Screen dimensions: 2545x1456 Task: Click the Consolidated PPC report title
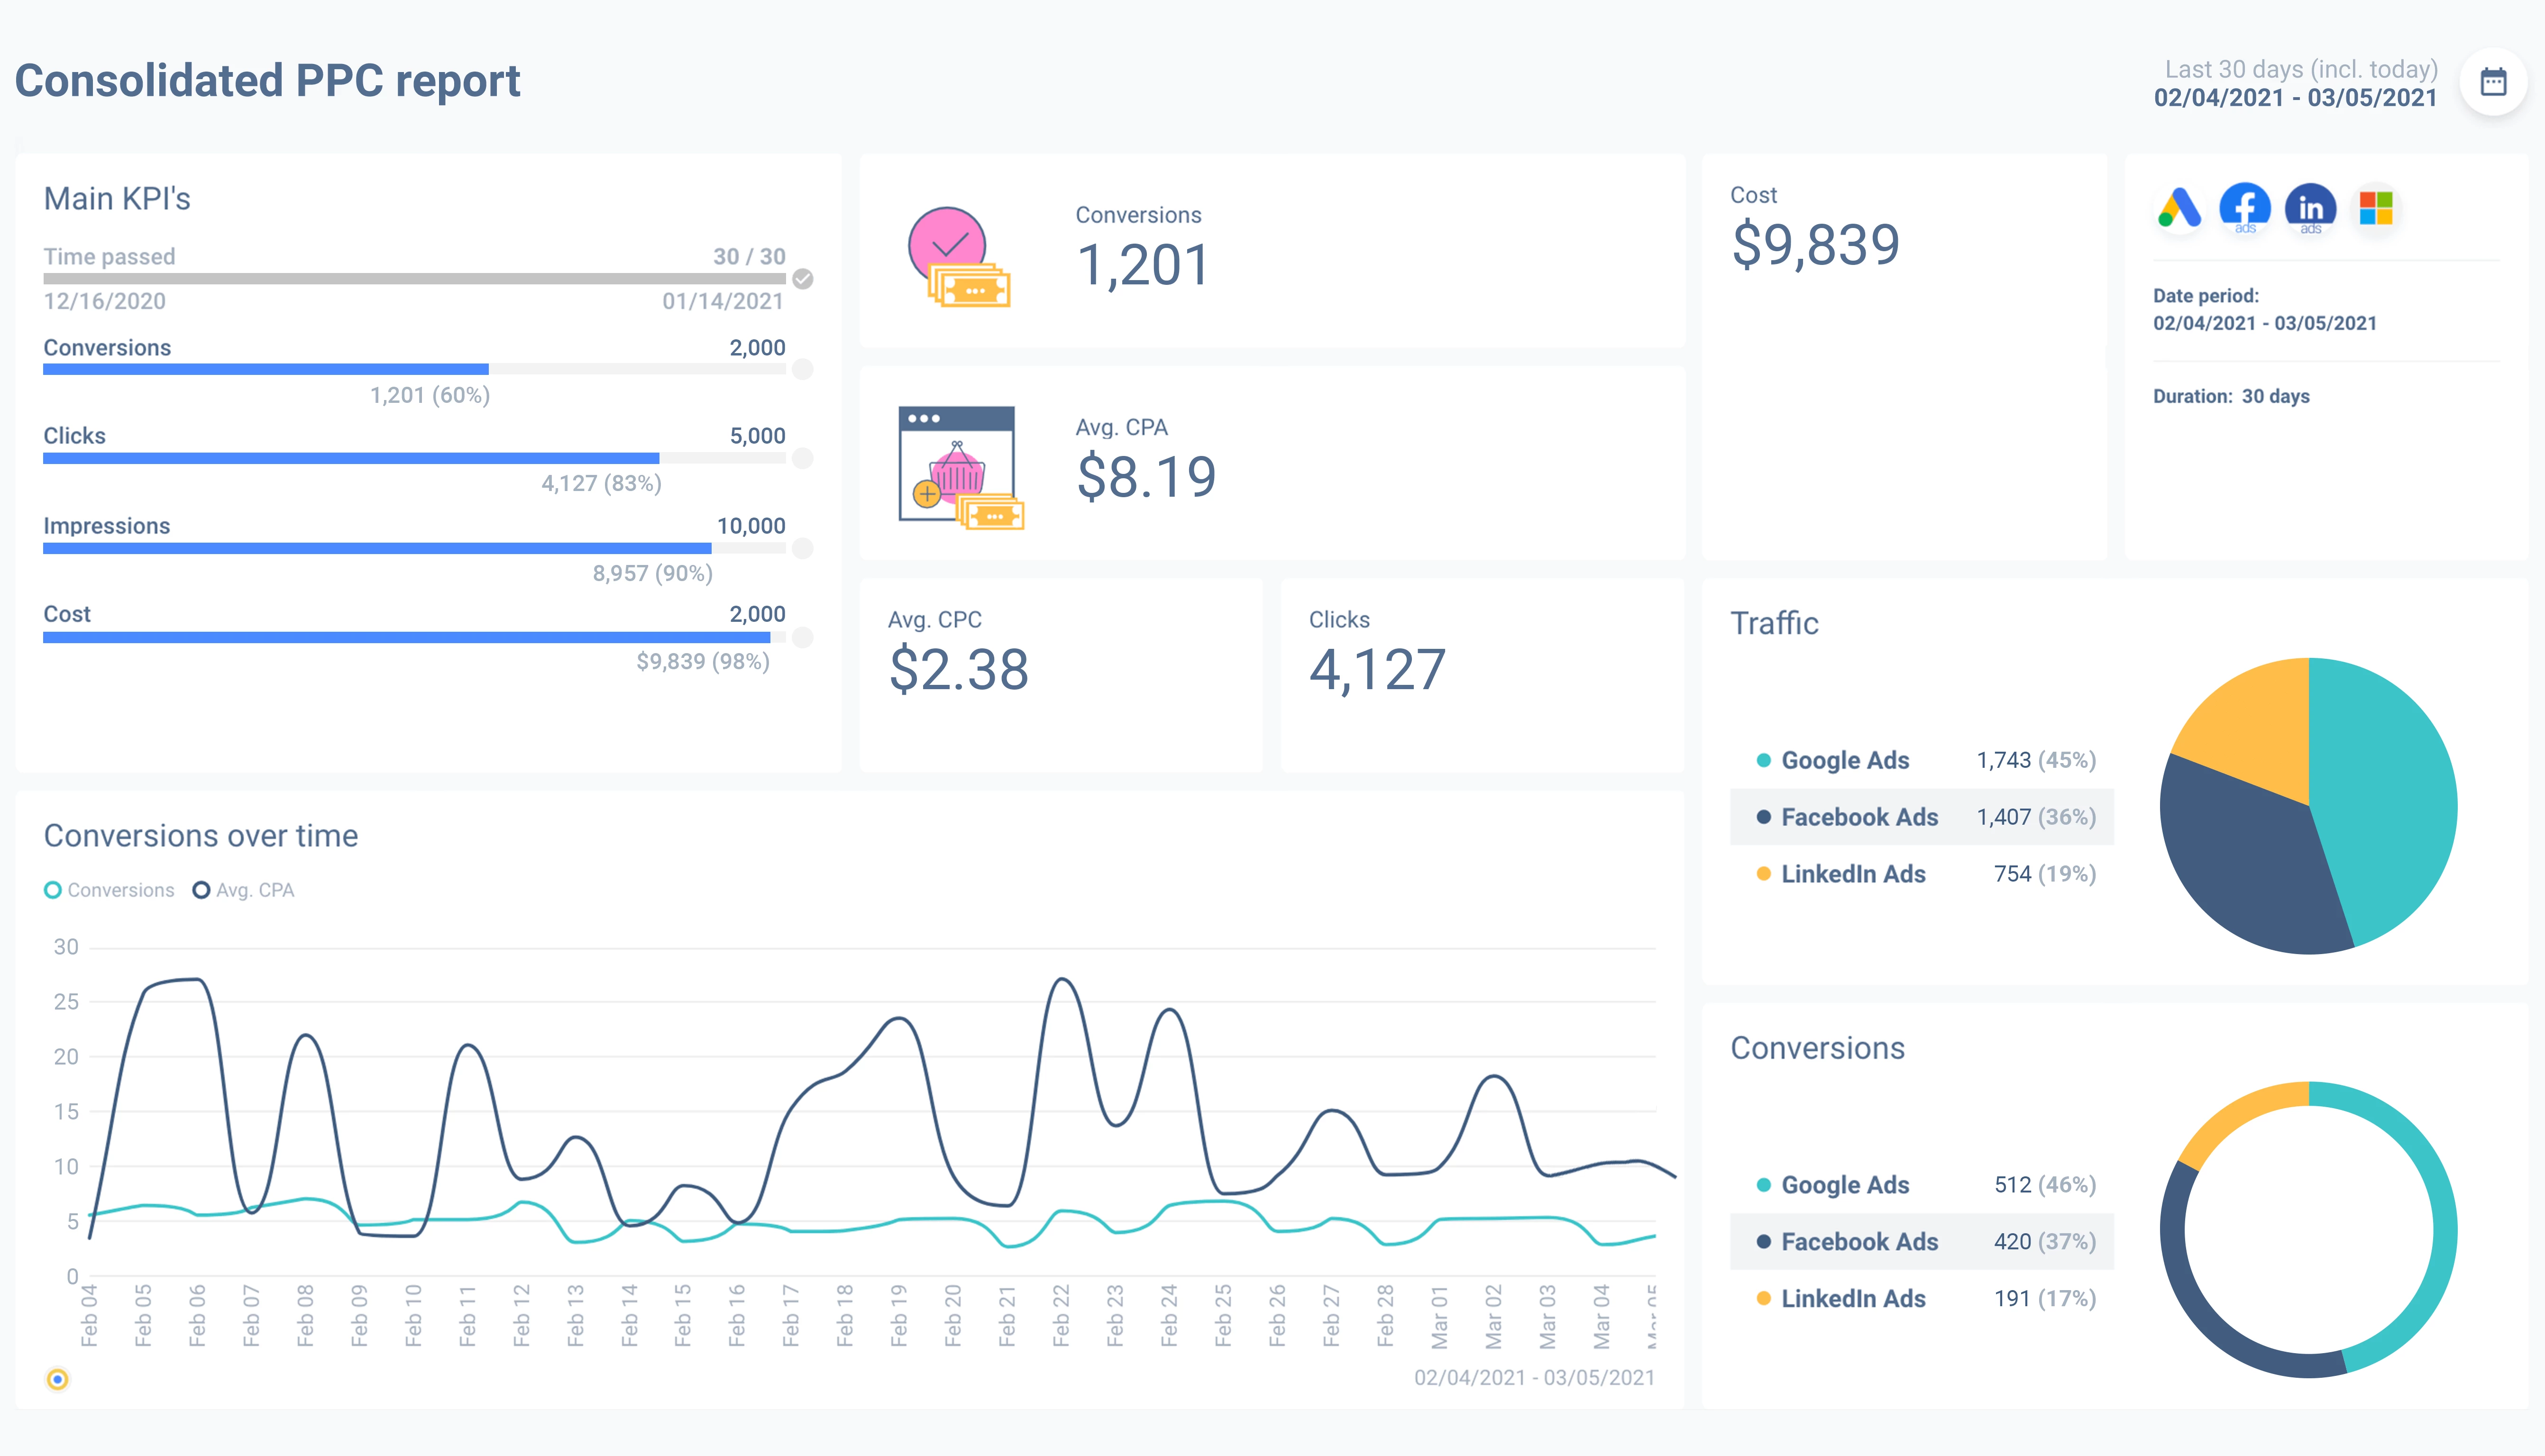coord(267,81)
